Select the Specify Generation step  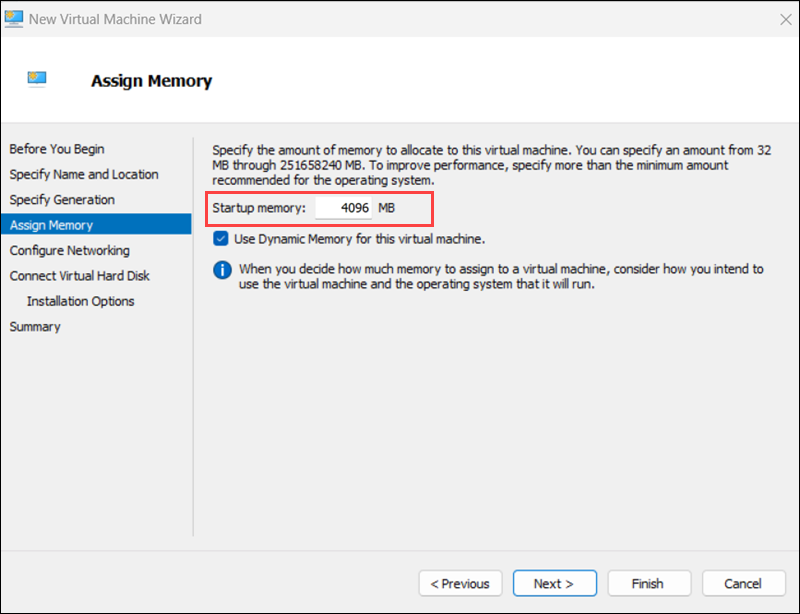(x=62, y=200)
